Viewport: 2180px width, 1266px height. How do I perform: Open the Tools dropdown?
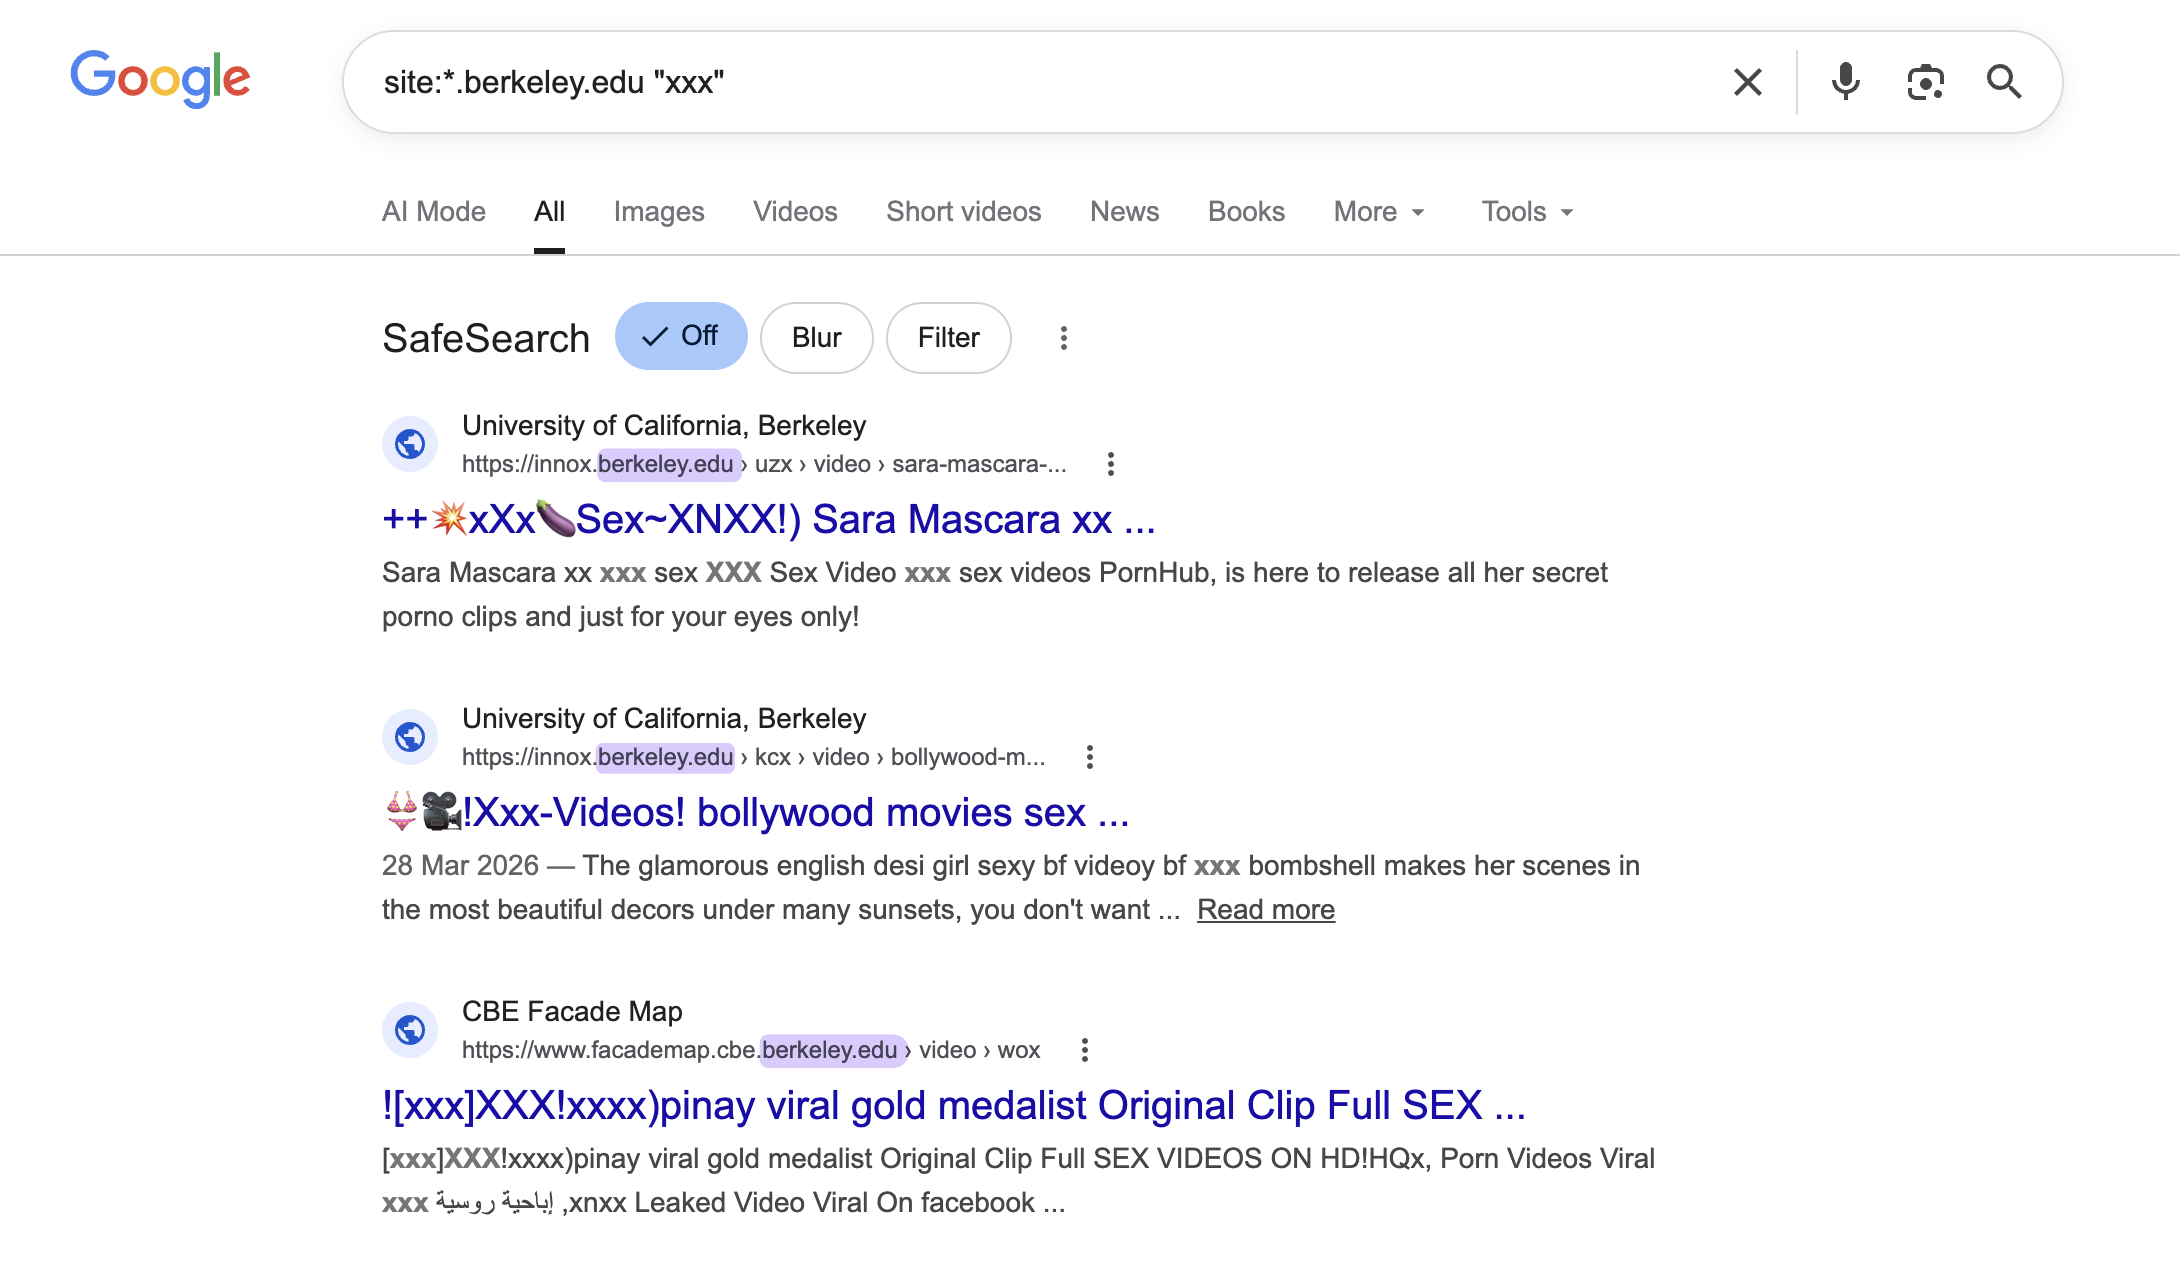point(1524,211)
